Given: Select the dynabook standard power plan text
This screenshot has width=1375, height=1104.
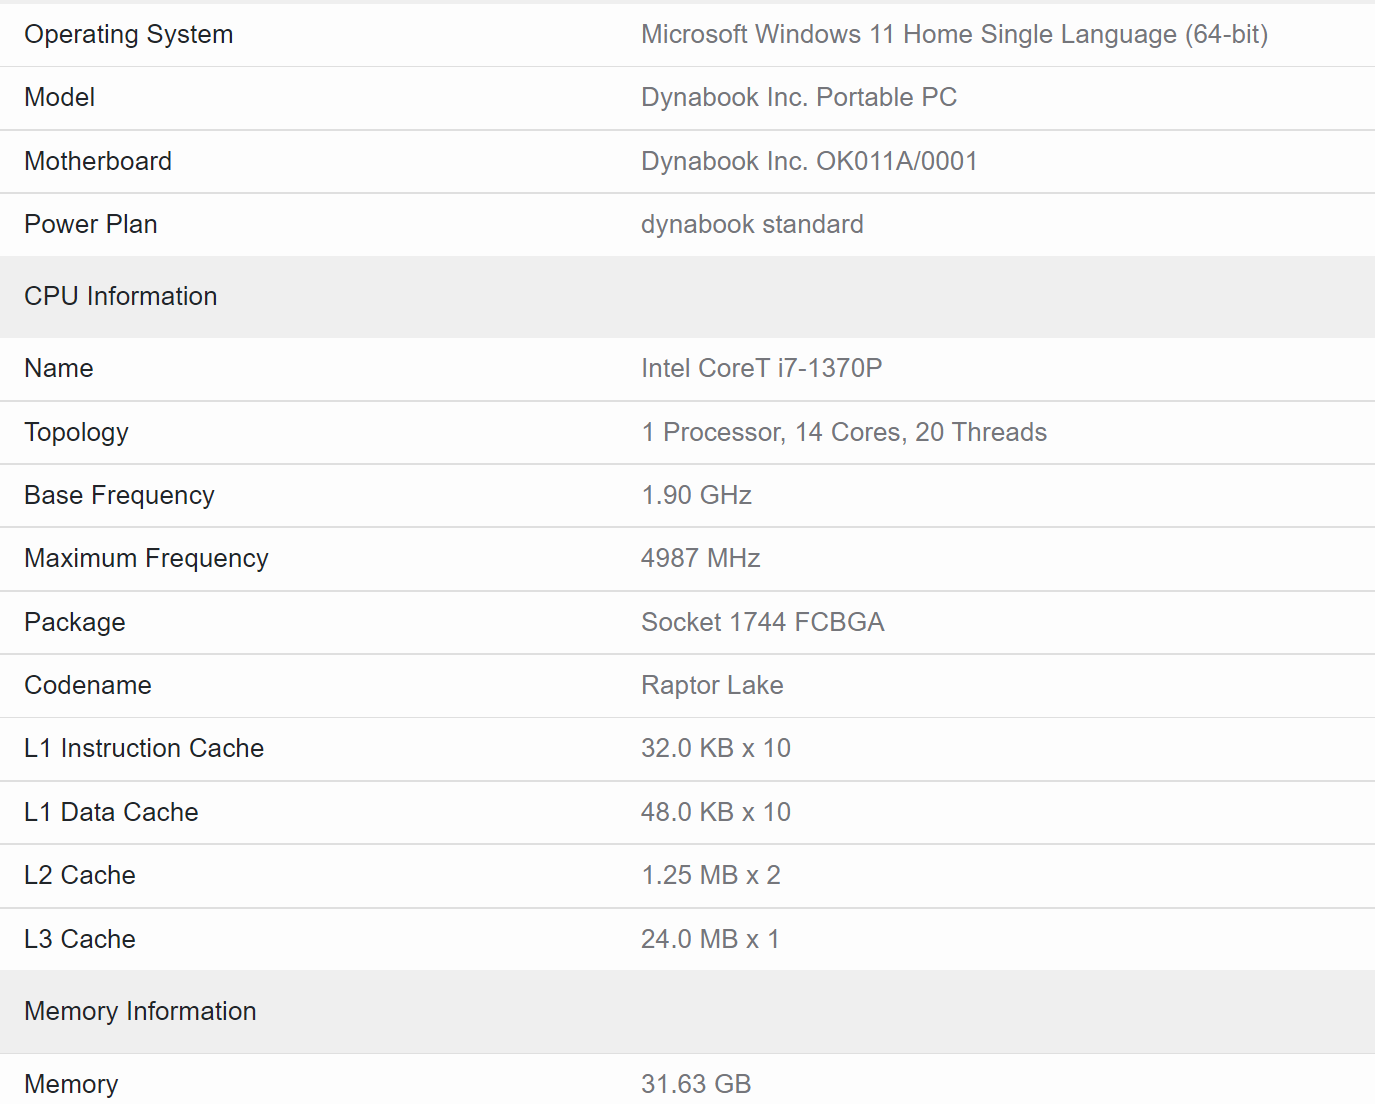Looking at the screenshot, I should [751, 224].
